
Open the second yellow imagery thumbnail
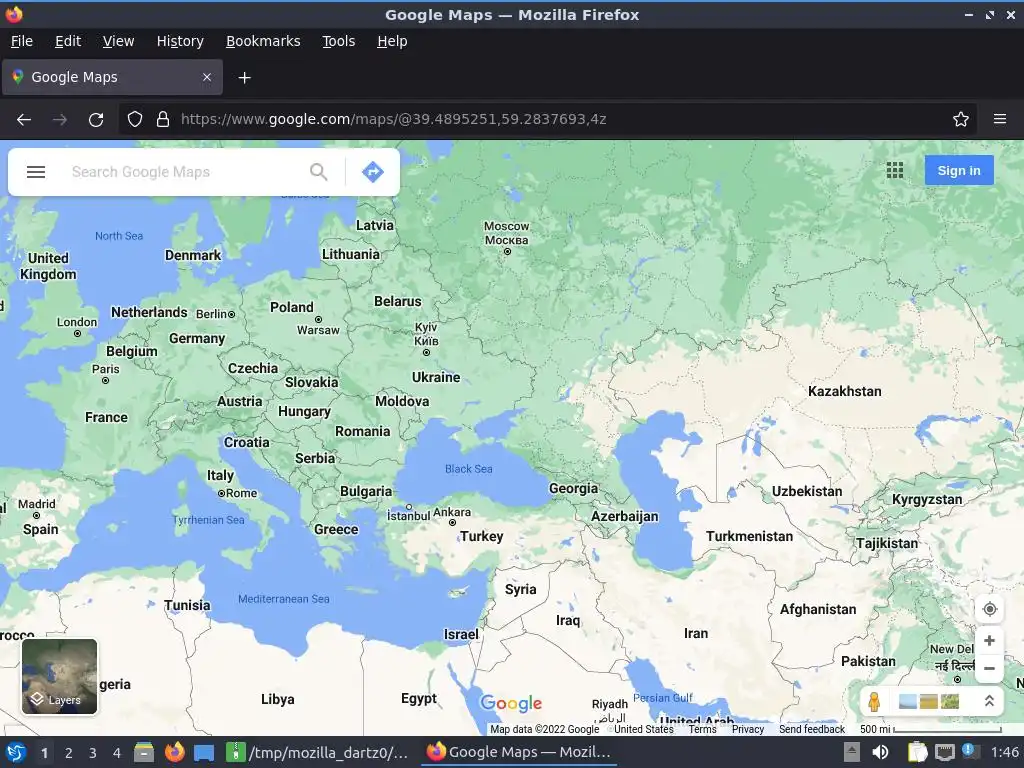(928, 701)
